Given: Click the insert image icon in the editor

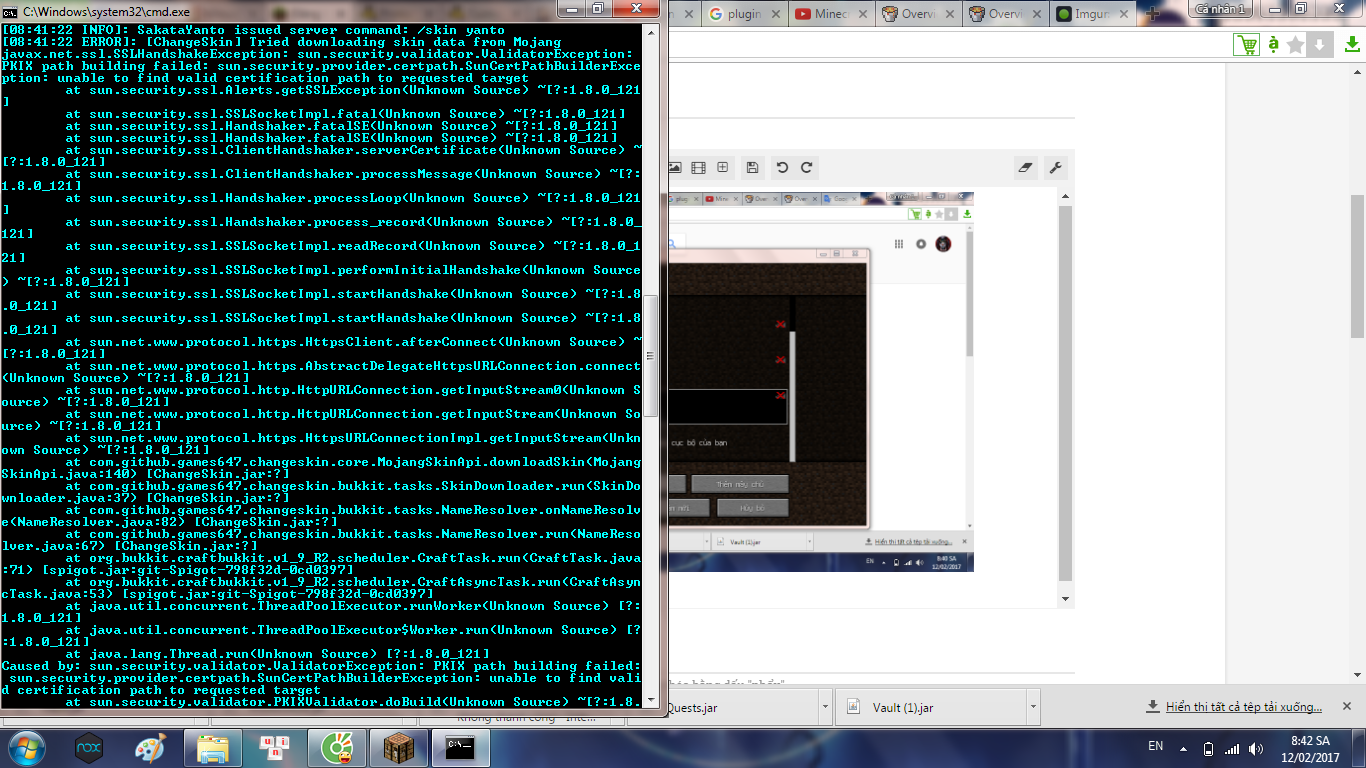Looking at the screenshot, I should (674, 167).
